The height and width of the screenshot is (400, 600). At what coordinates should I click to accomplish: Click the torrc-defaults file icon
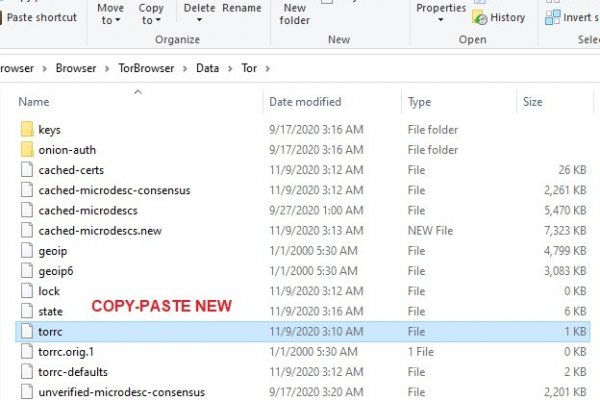coord(26,370)
